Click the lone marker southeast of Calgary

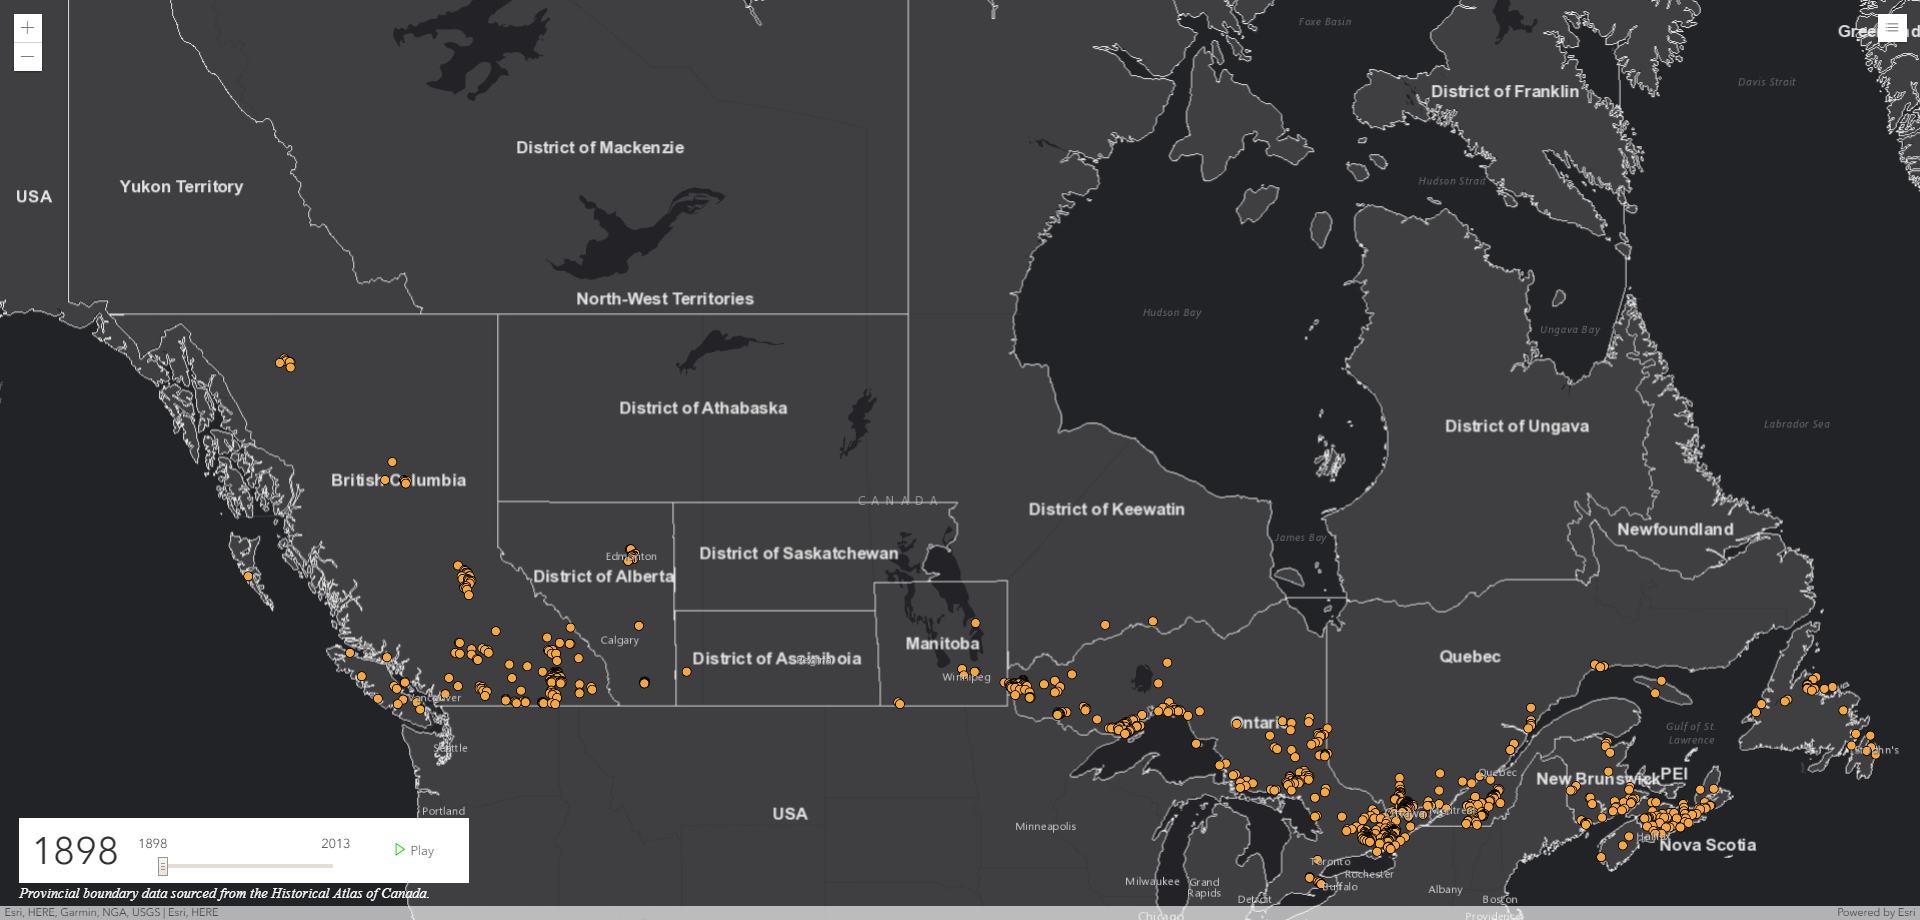(644, 683)
